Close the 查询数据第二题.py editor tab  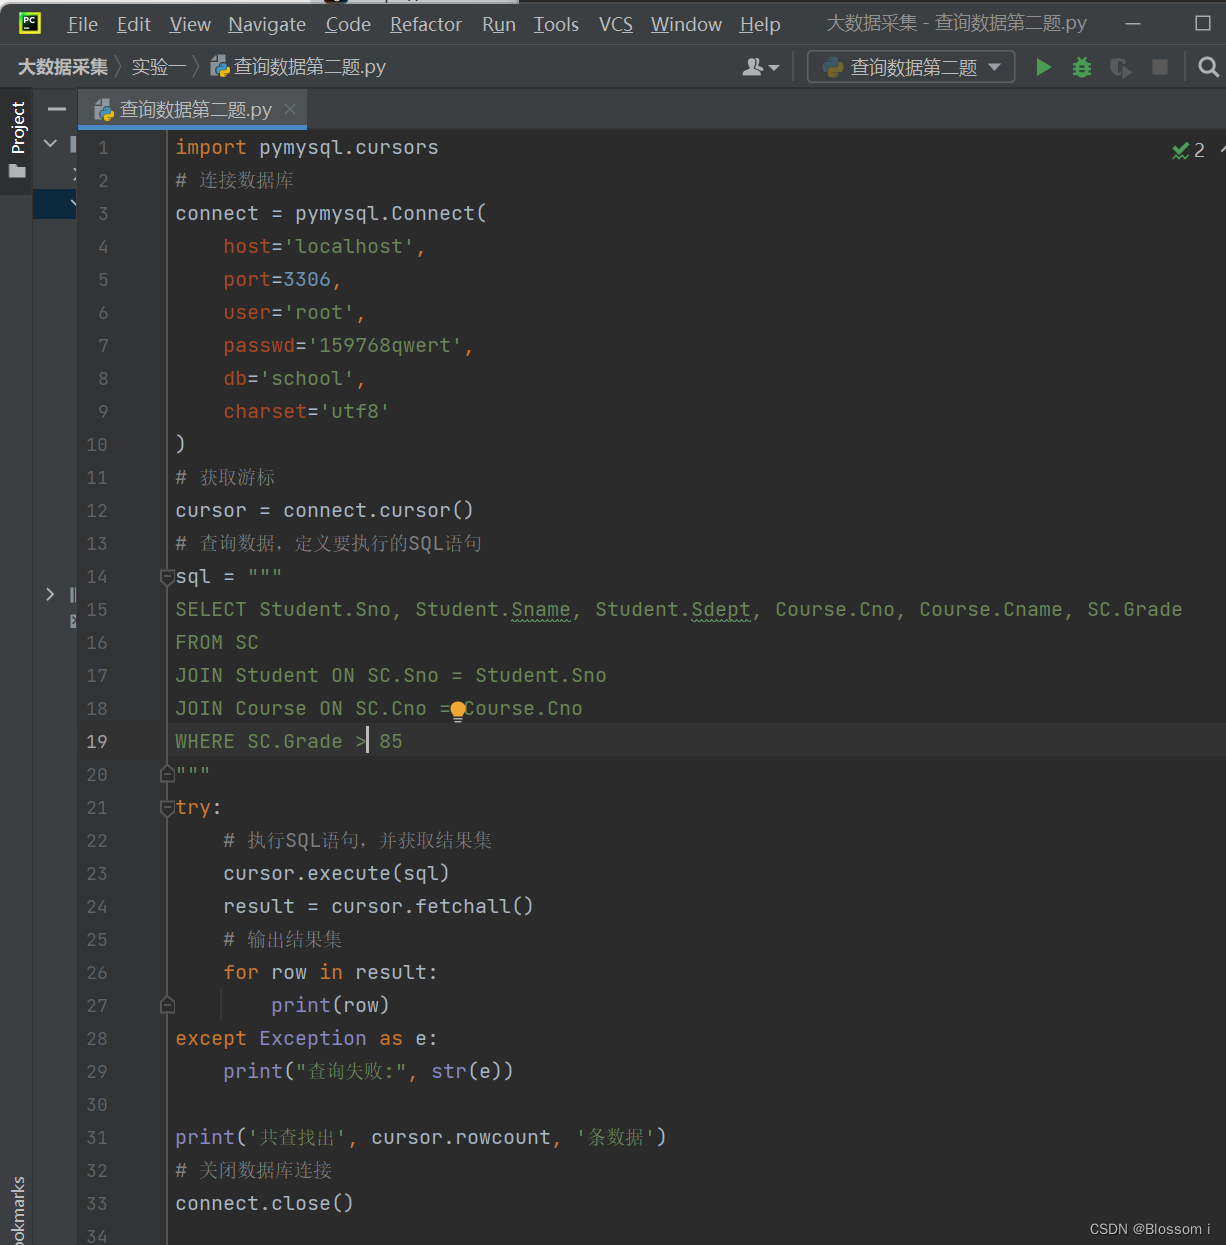coord(290,109)
